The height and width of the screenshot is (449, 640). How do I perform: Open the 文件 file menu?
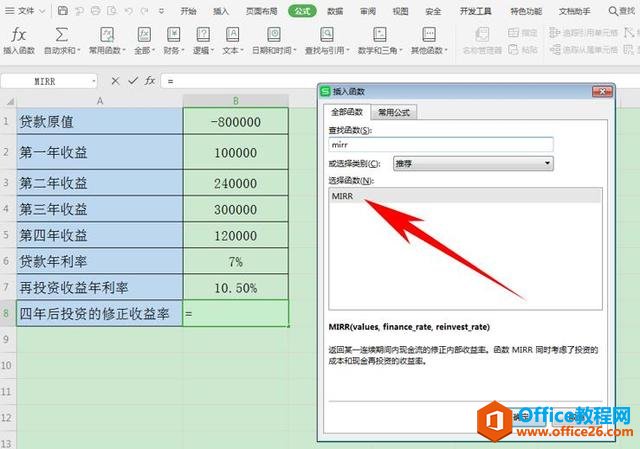click(x=24, y=11)
